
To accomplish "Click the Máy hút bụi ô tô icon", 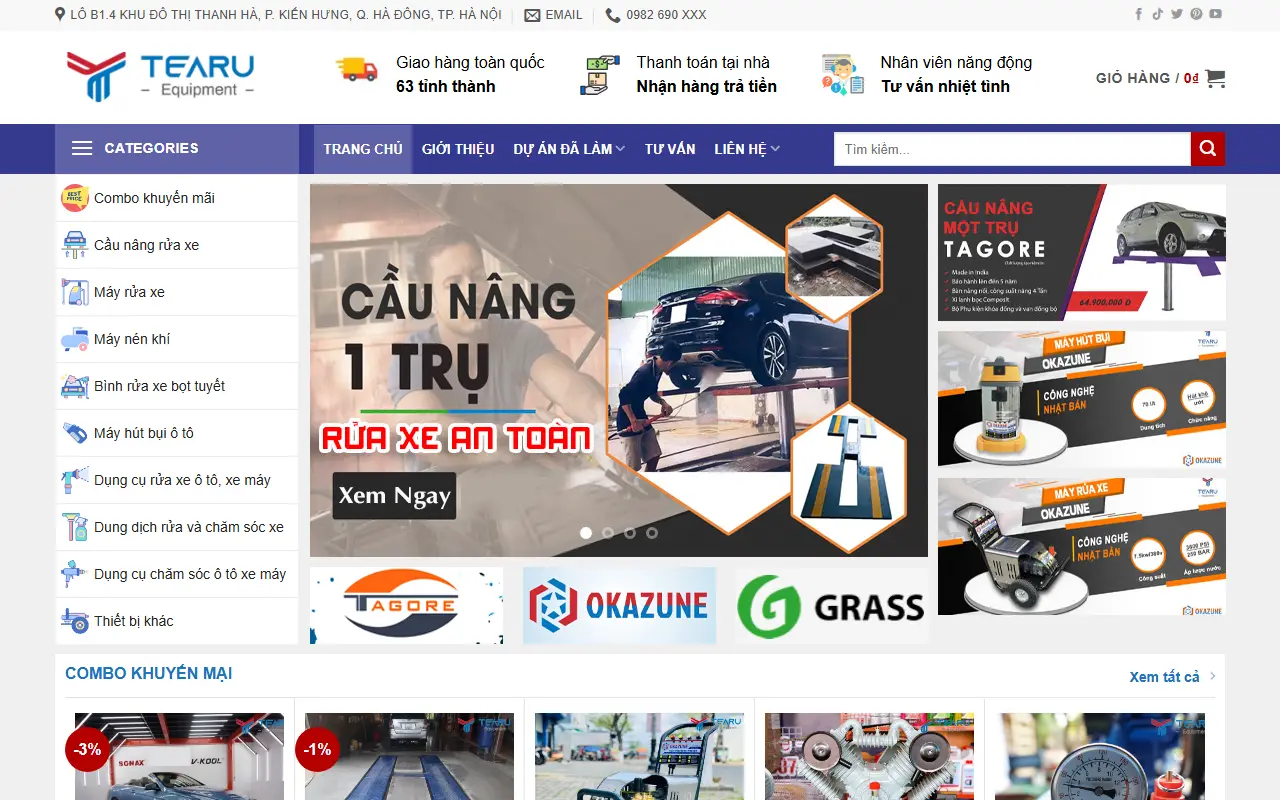I will click(75, 433).
